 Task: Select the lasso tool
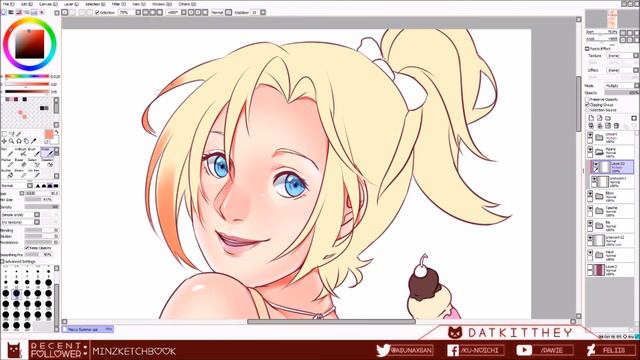click(x=11, y=134)
